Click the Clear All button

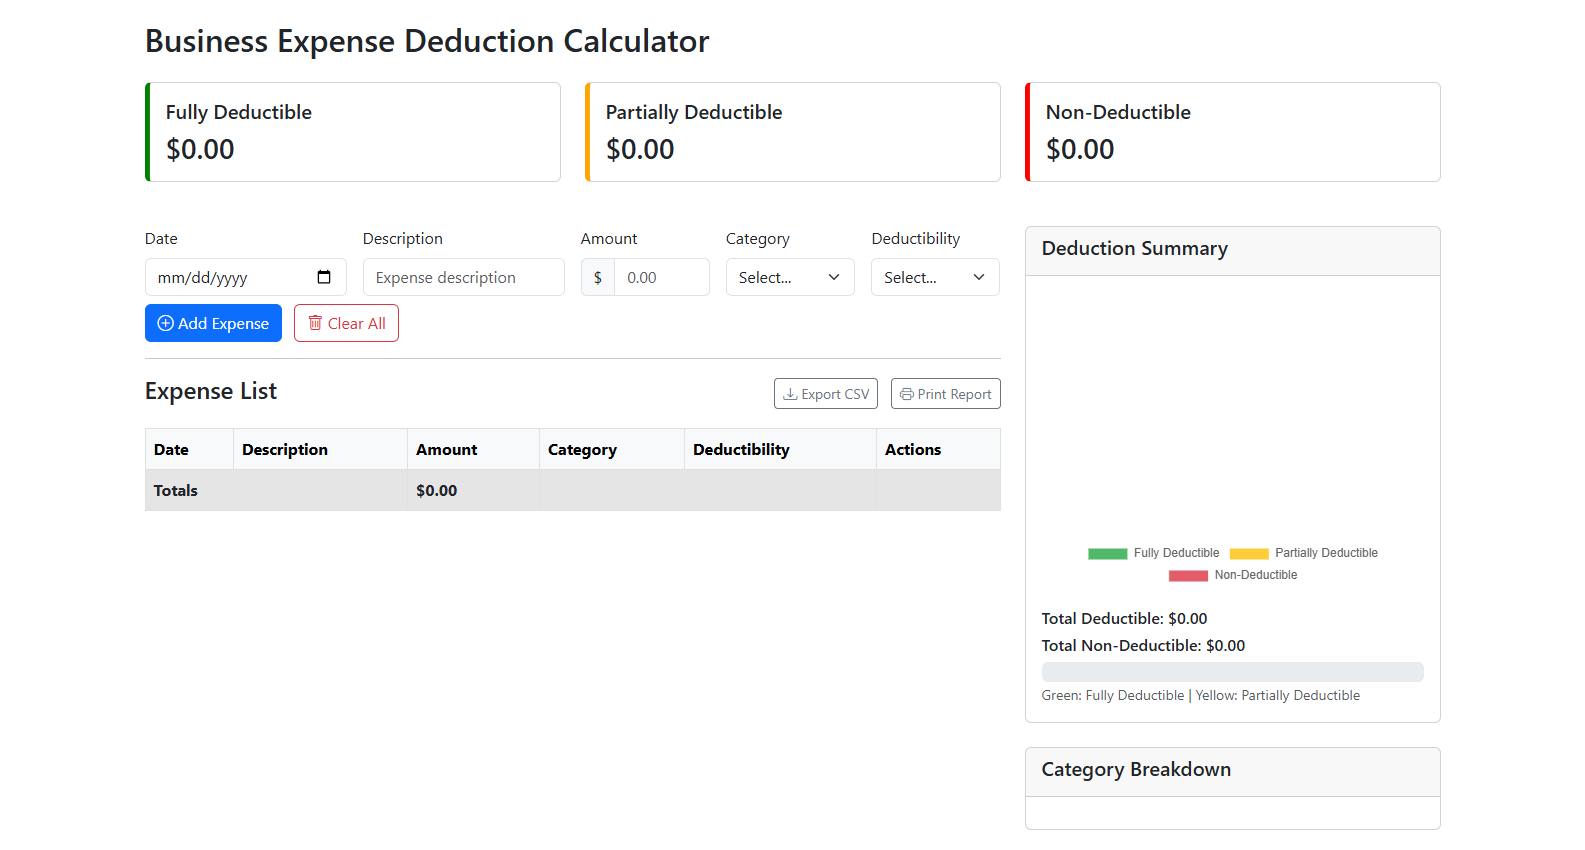[x=346, y=323]
